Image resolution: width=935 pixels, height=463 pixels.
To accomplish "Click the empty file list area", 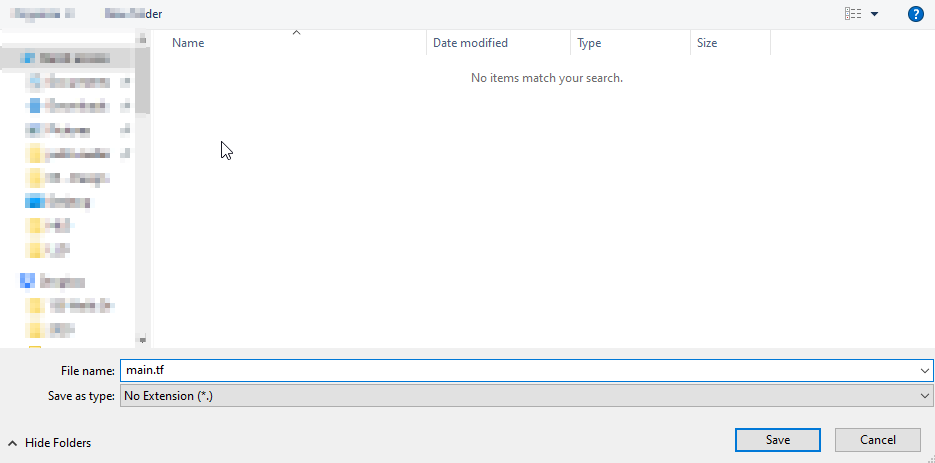I will click(x=540, y=220).
